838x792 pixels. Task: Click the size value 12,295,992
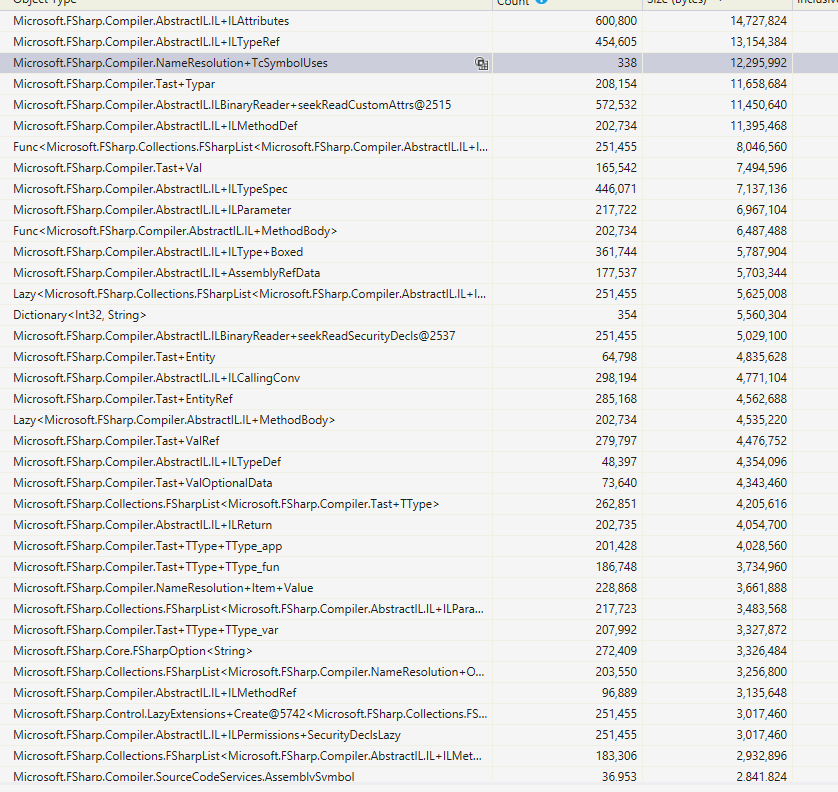[758, 63]
